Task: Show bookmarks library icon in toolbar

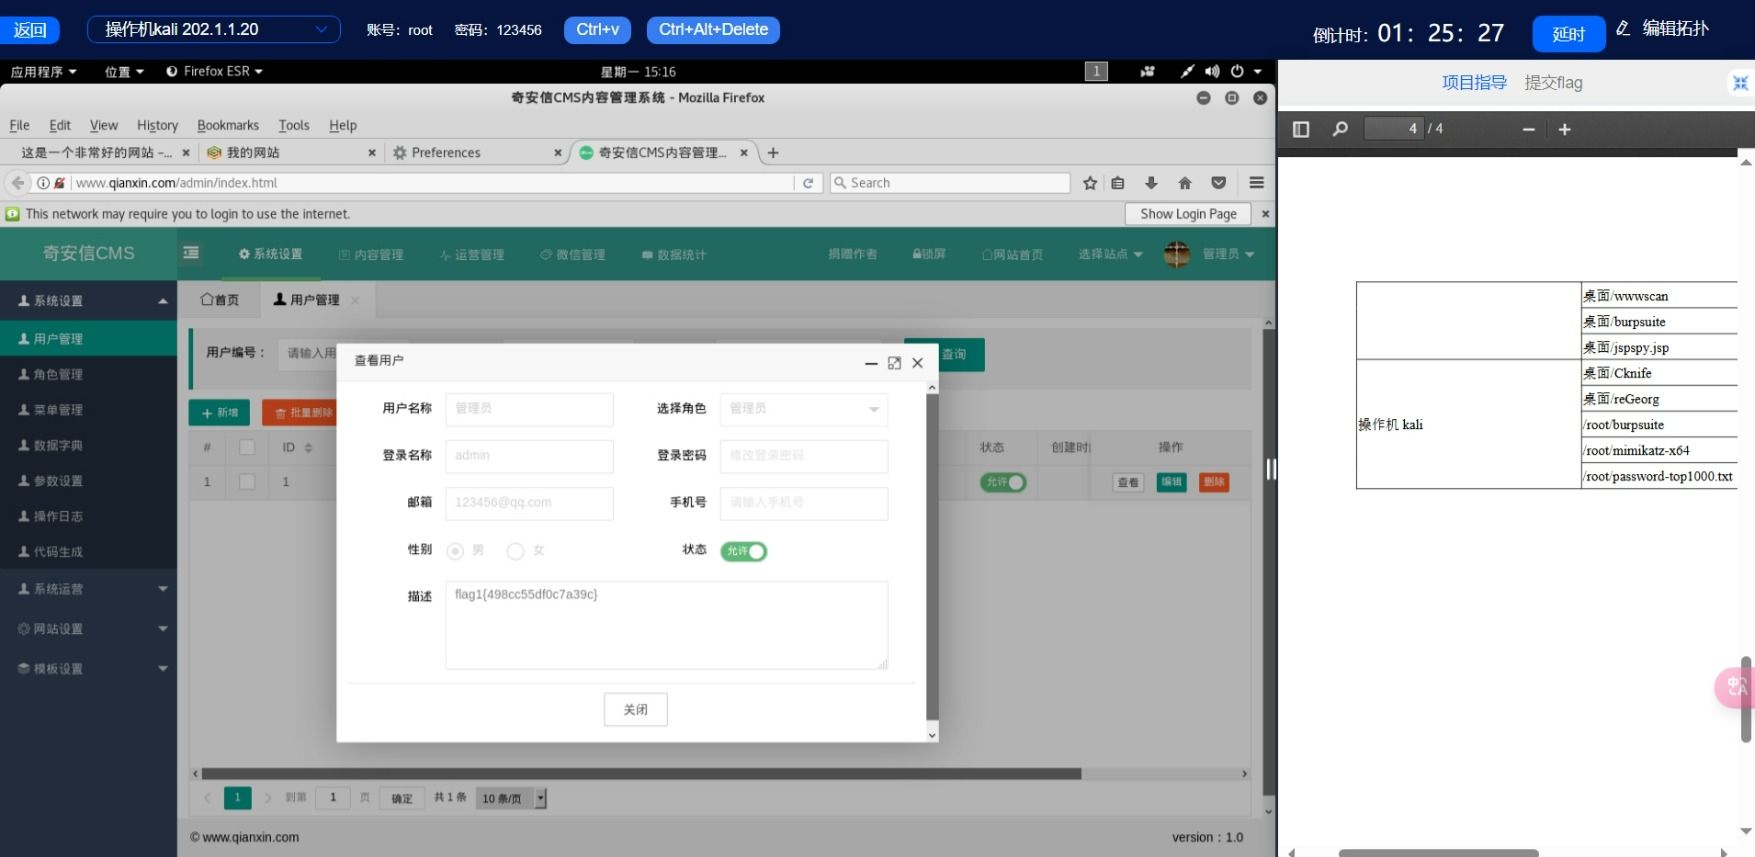Action: (1118, 183)
